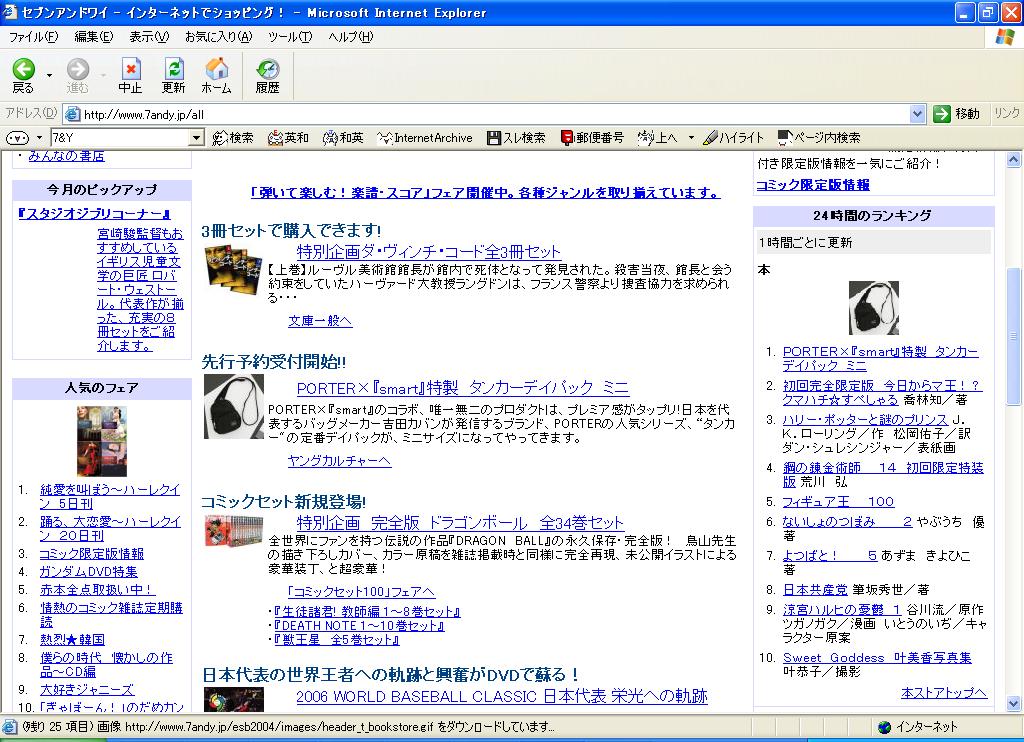Viewport: 1024px width, 742px height.
Task: Click the ranking PORTER bag thumbnail
Action: click(x=873, y=308)
